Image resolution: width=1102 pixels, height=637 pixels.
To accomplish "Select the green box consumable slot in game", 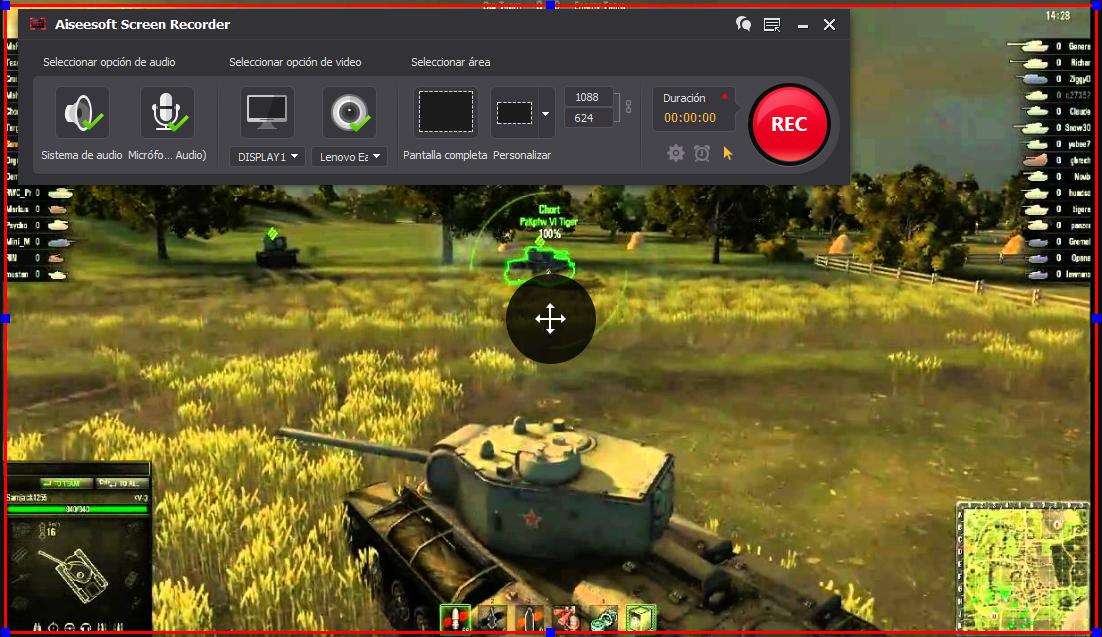I will pos(640,618).
